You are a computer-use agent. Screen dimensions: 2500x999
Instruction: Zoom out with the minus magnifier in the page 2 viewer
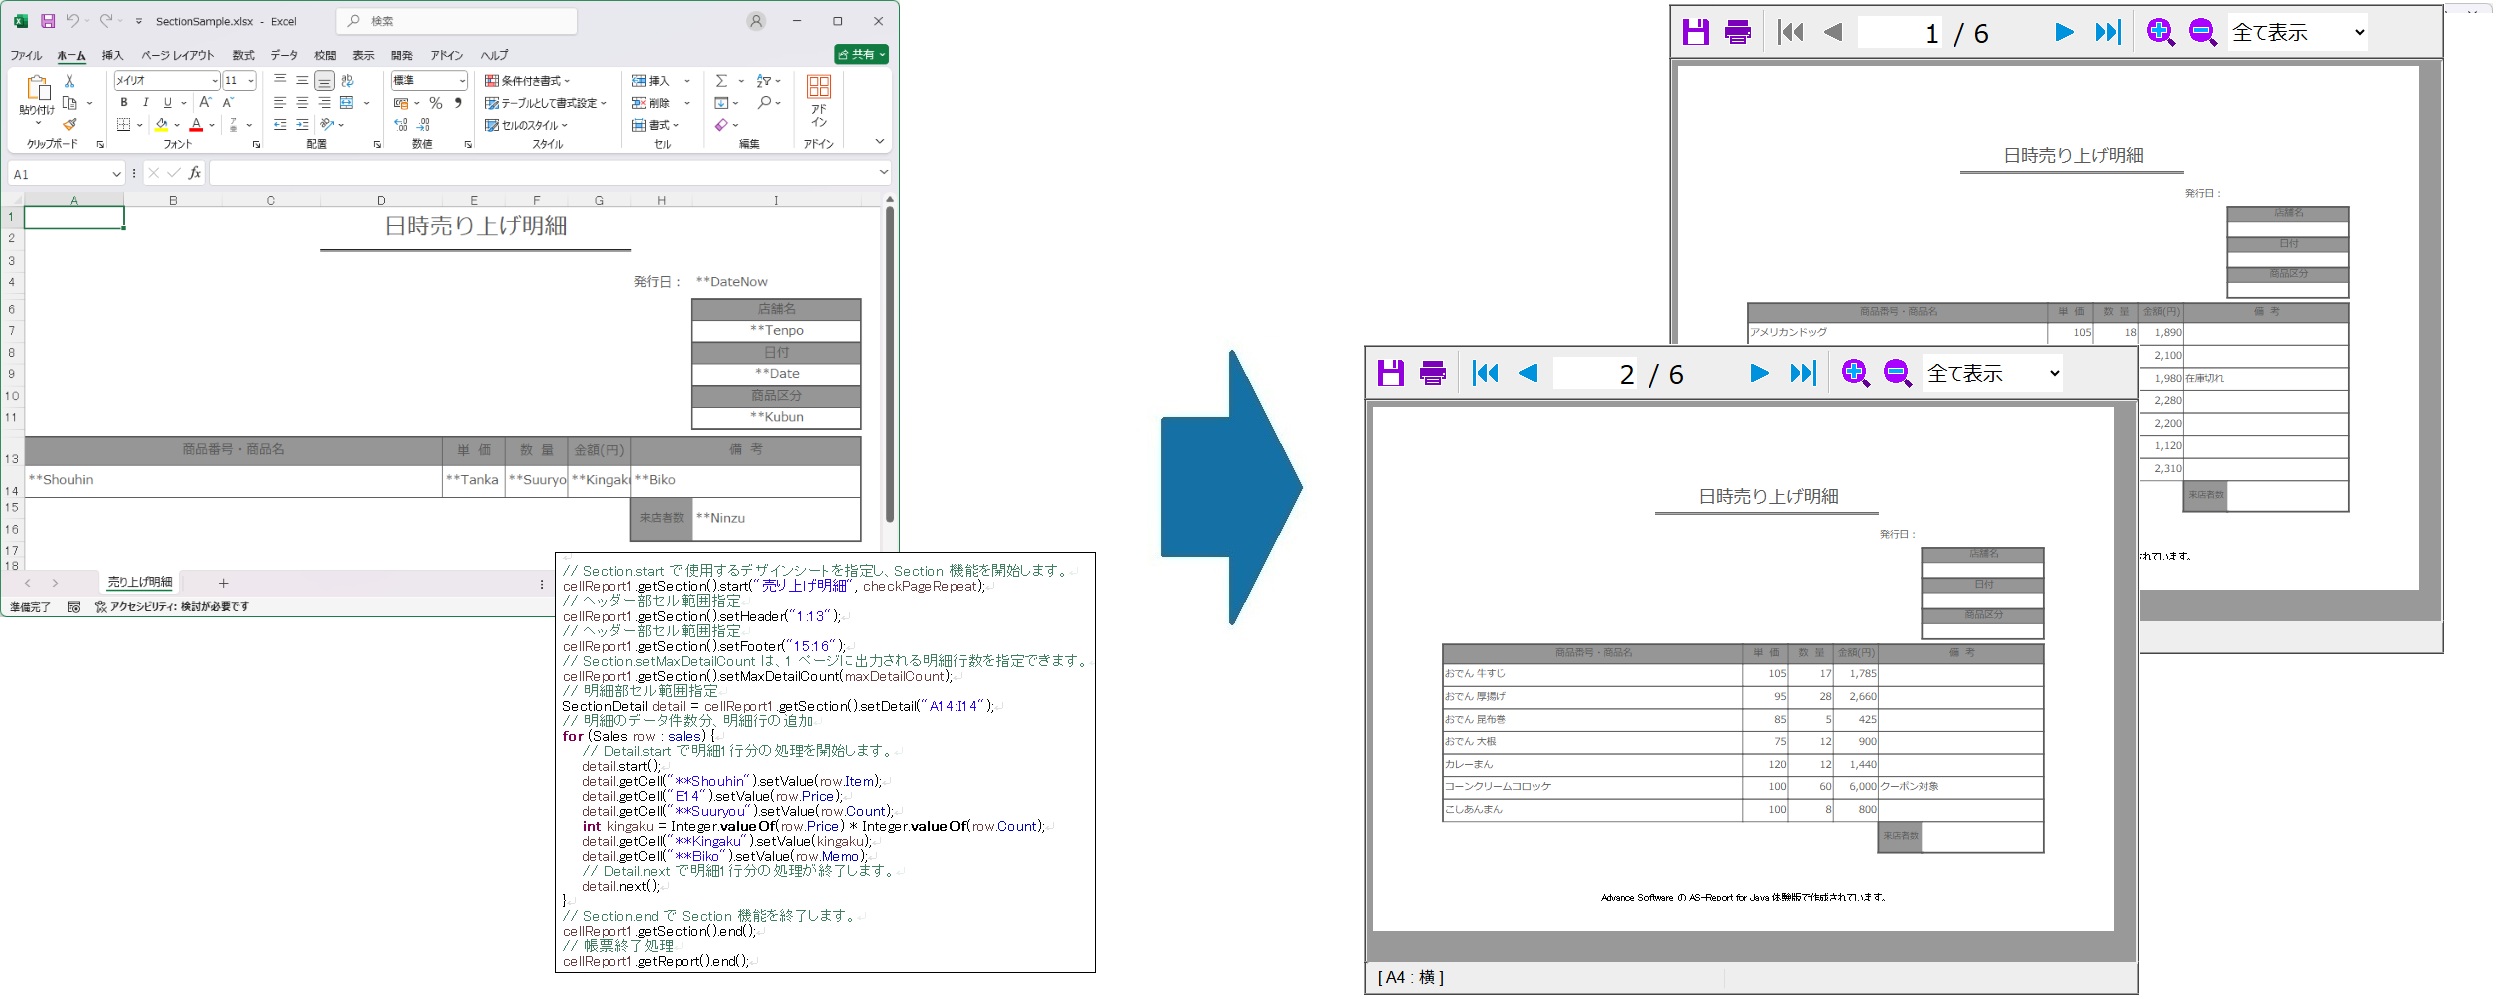click(x=1897, y=373)
